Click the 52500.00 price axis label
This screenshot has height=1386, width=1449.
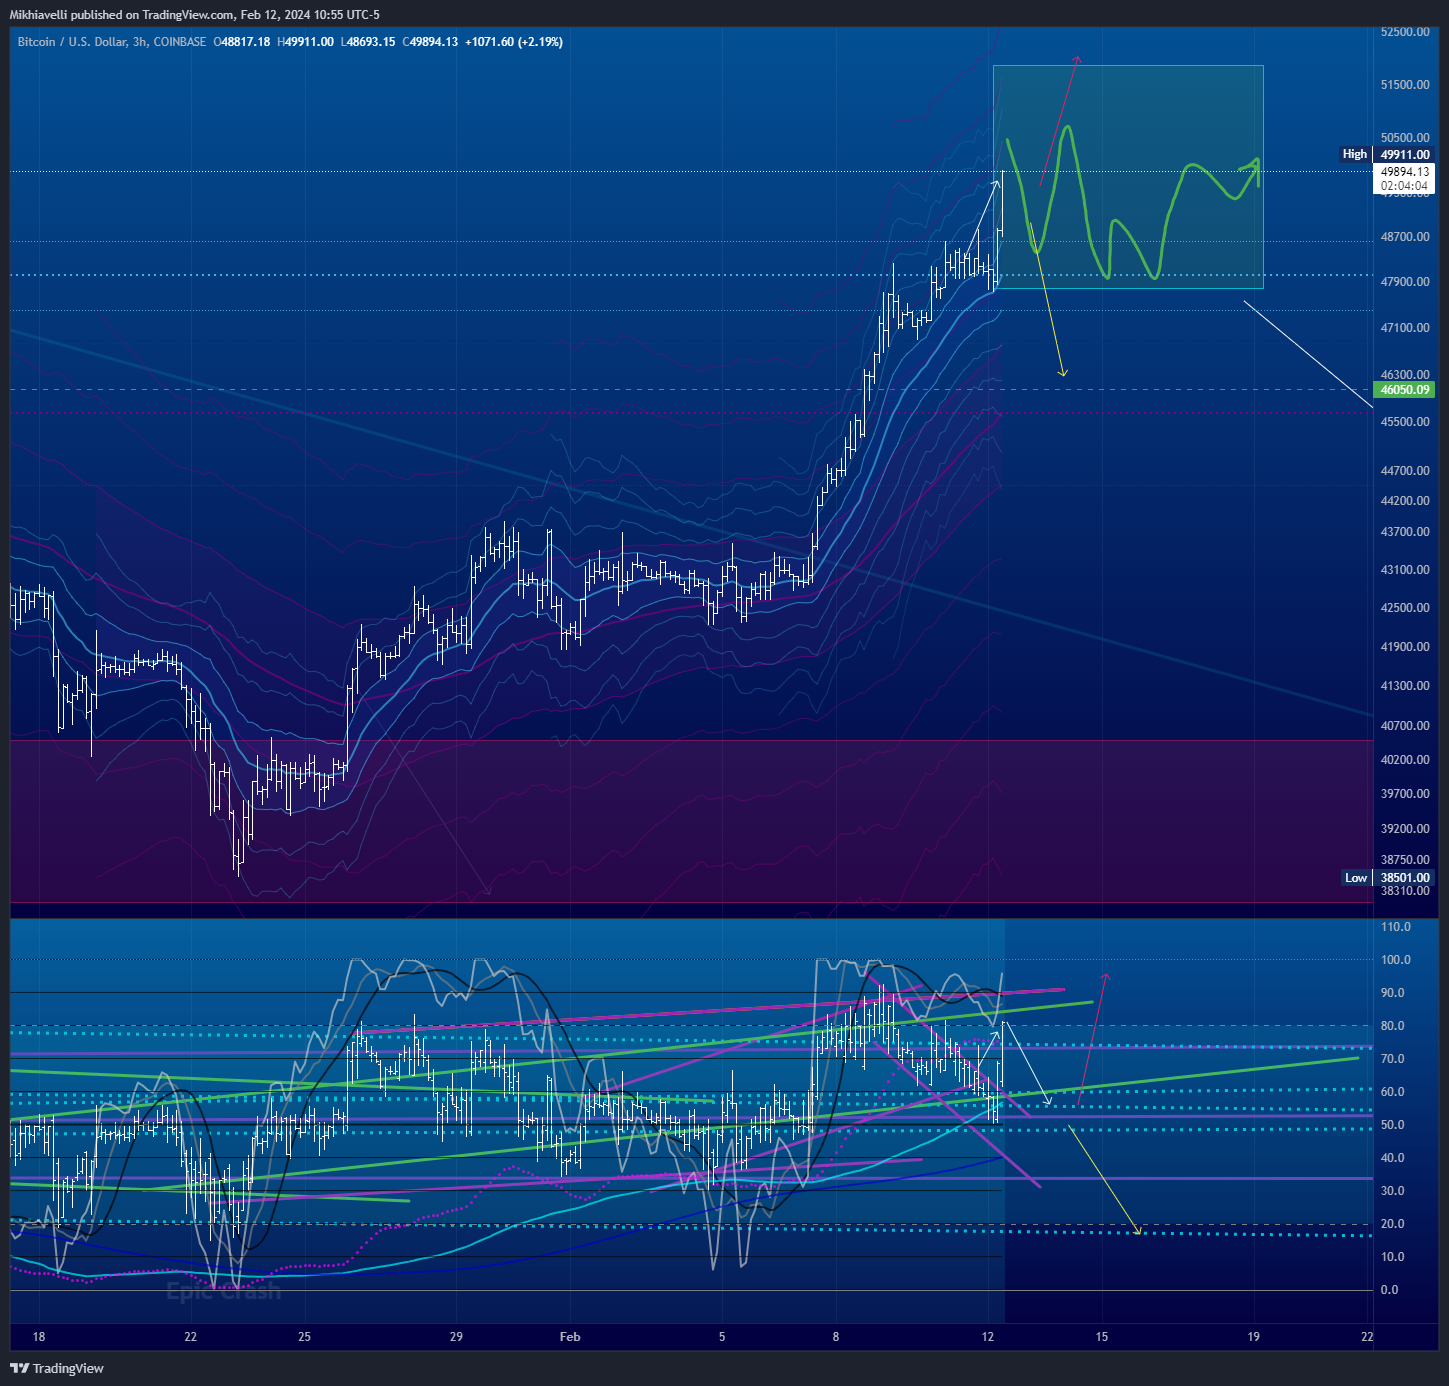coord(1405,32)
